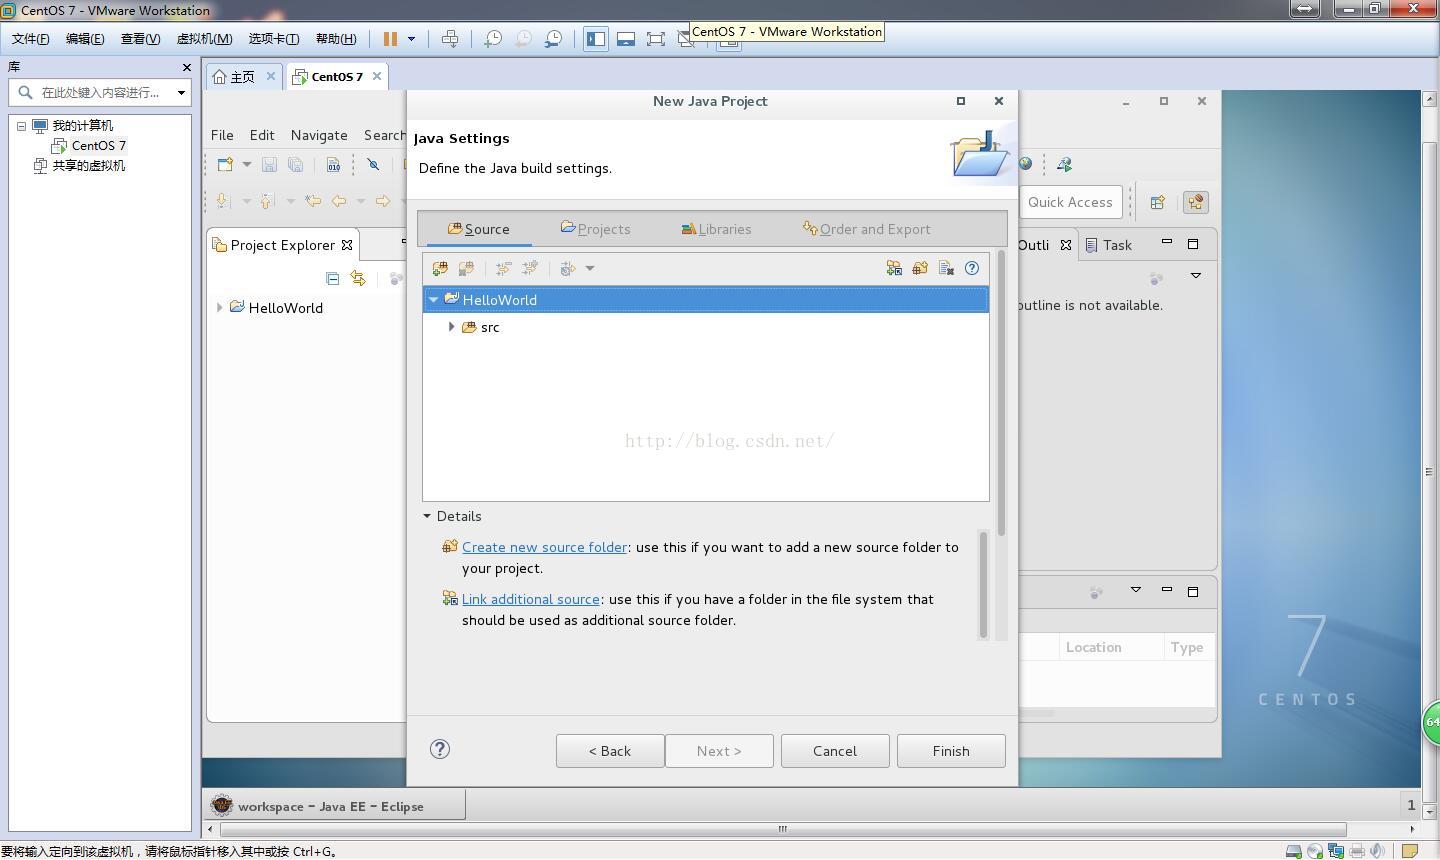
Task: Collapse the HelloWorld node in the source tree
Action: (433, 299)
